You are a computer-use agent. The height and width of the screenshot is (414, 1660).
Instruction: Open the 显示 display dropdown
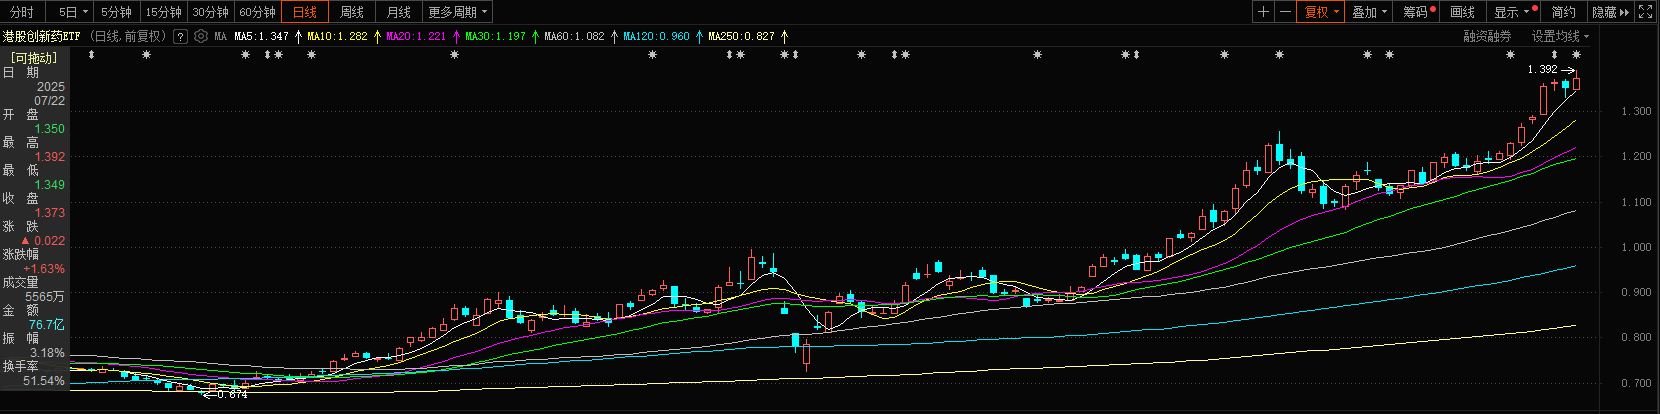1511,12
